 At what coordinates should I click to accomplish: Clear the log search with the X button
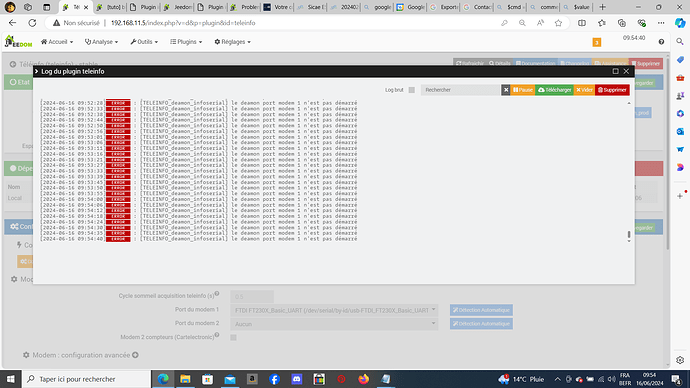(x=506, y=90)
